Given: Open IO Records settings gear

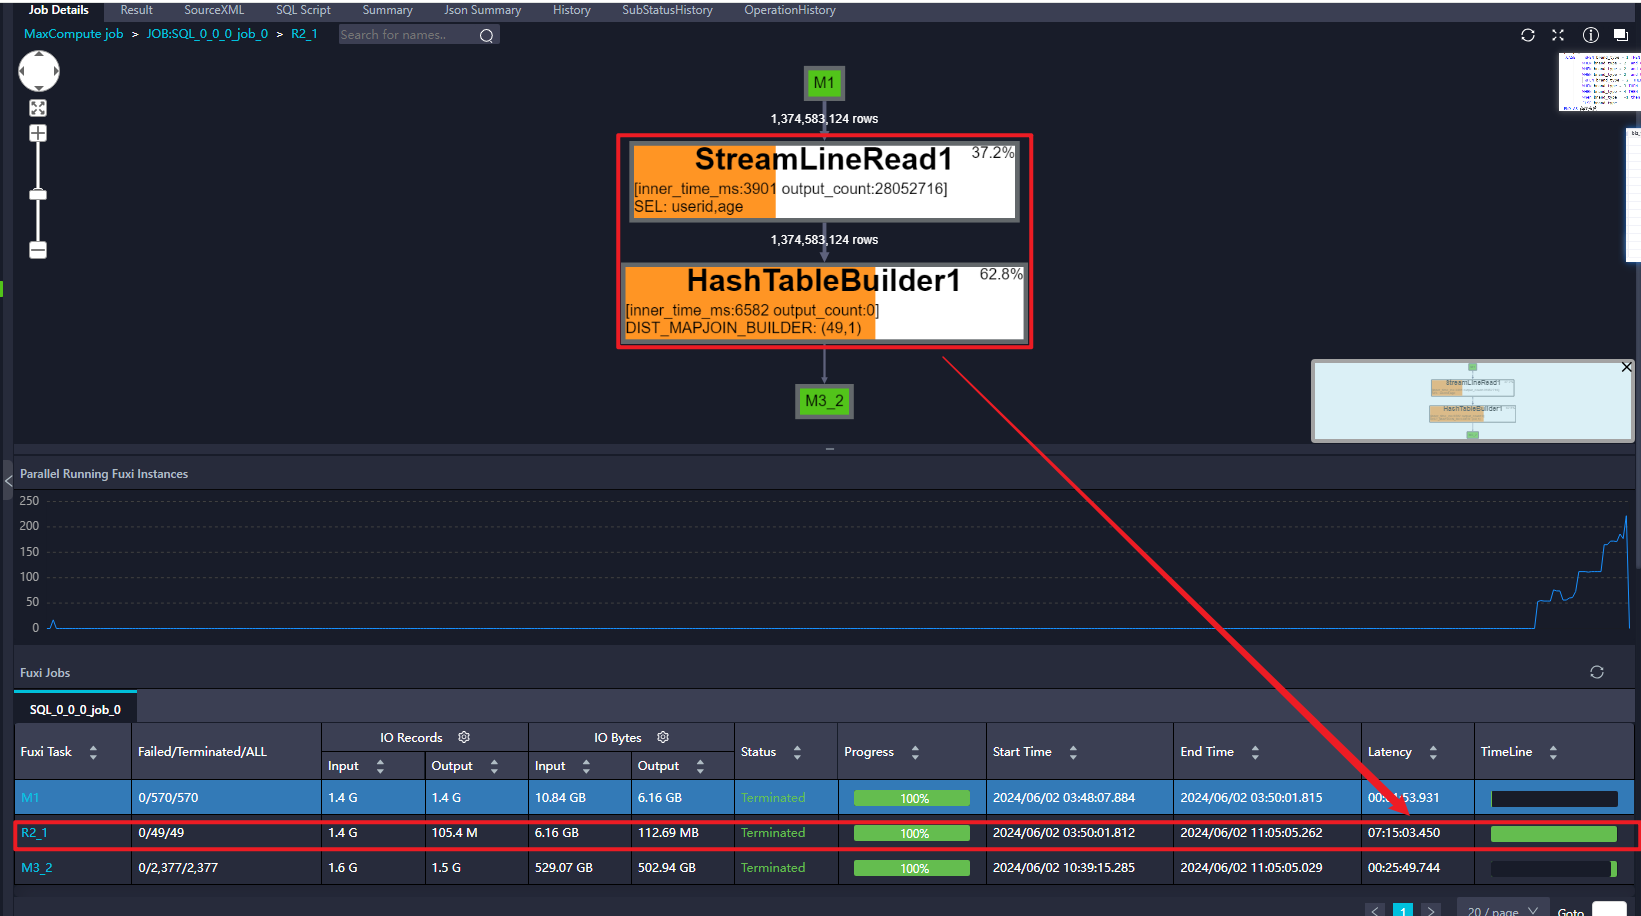Looking at the screenshot, I should (x=464, y=737).
